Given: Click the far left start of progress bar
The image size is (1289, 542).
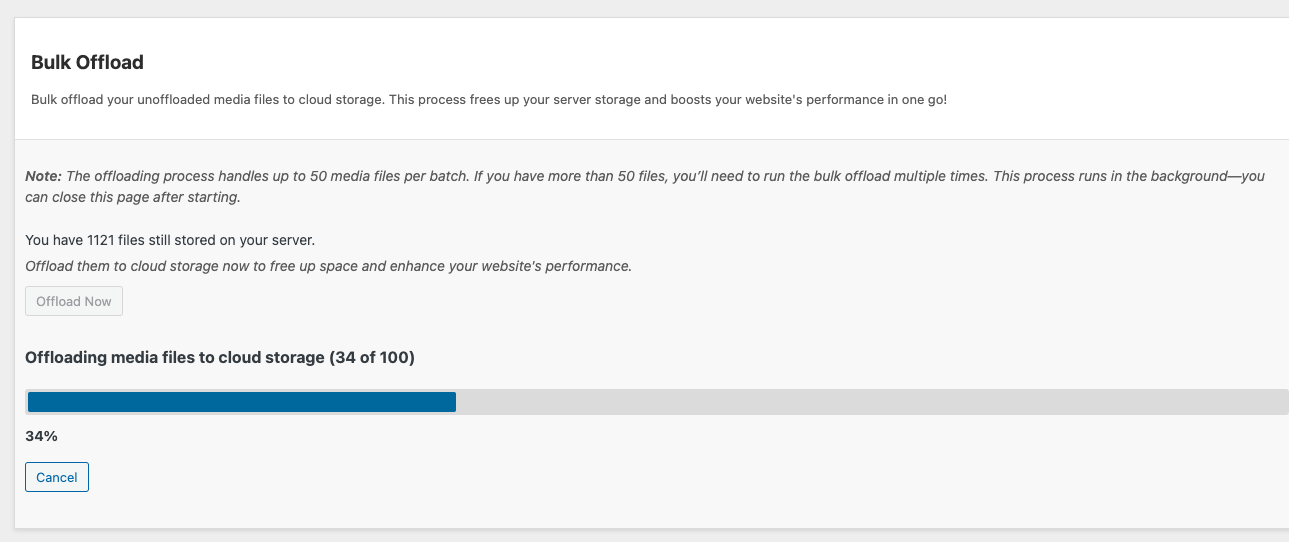Looking at the screenshot, I should (x=31, y=402).
